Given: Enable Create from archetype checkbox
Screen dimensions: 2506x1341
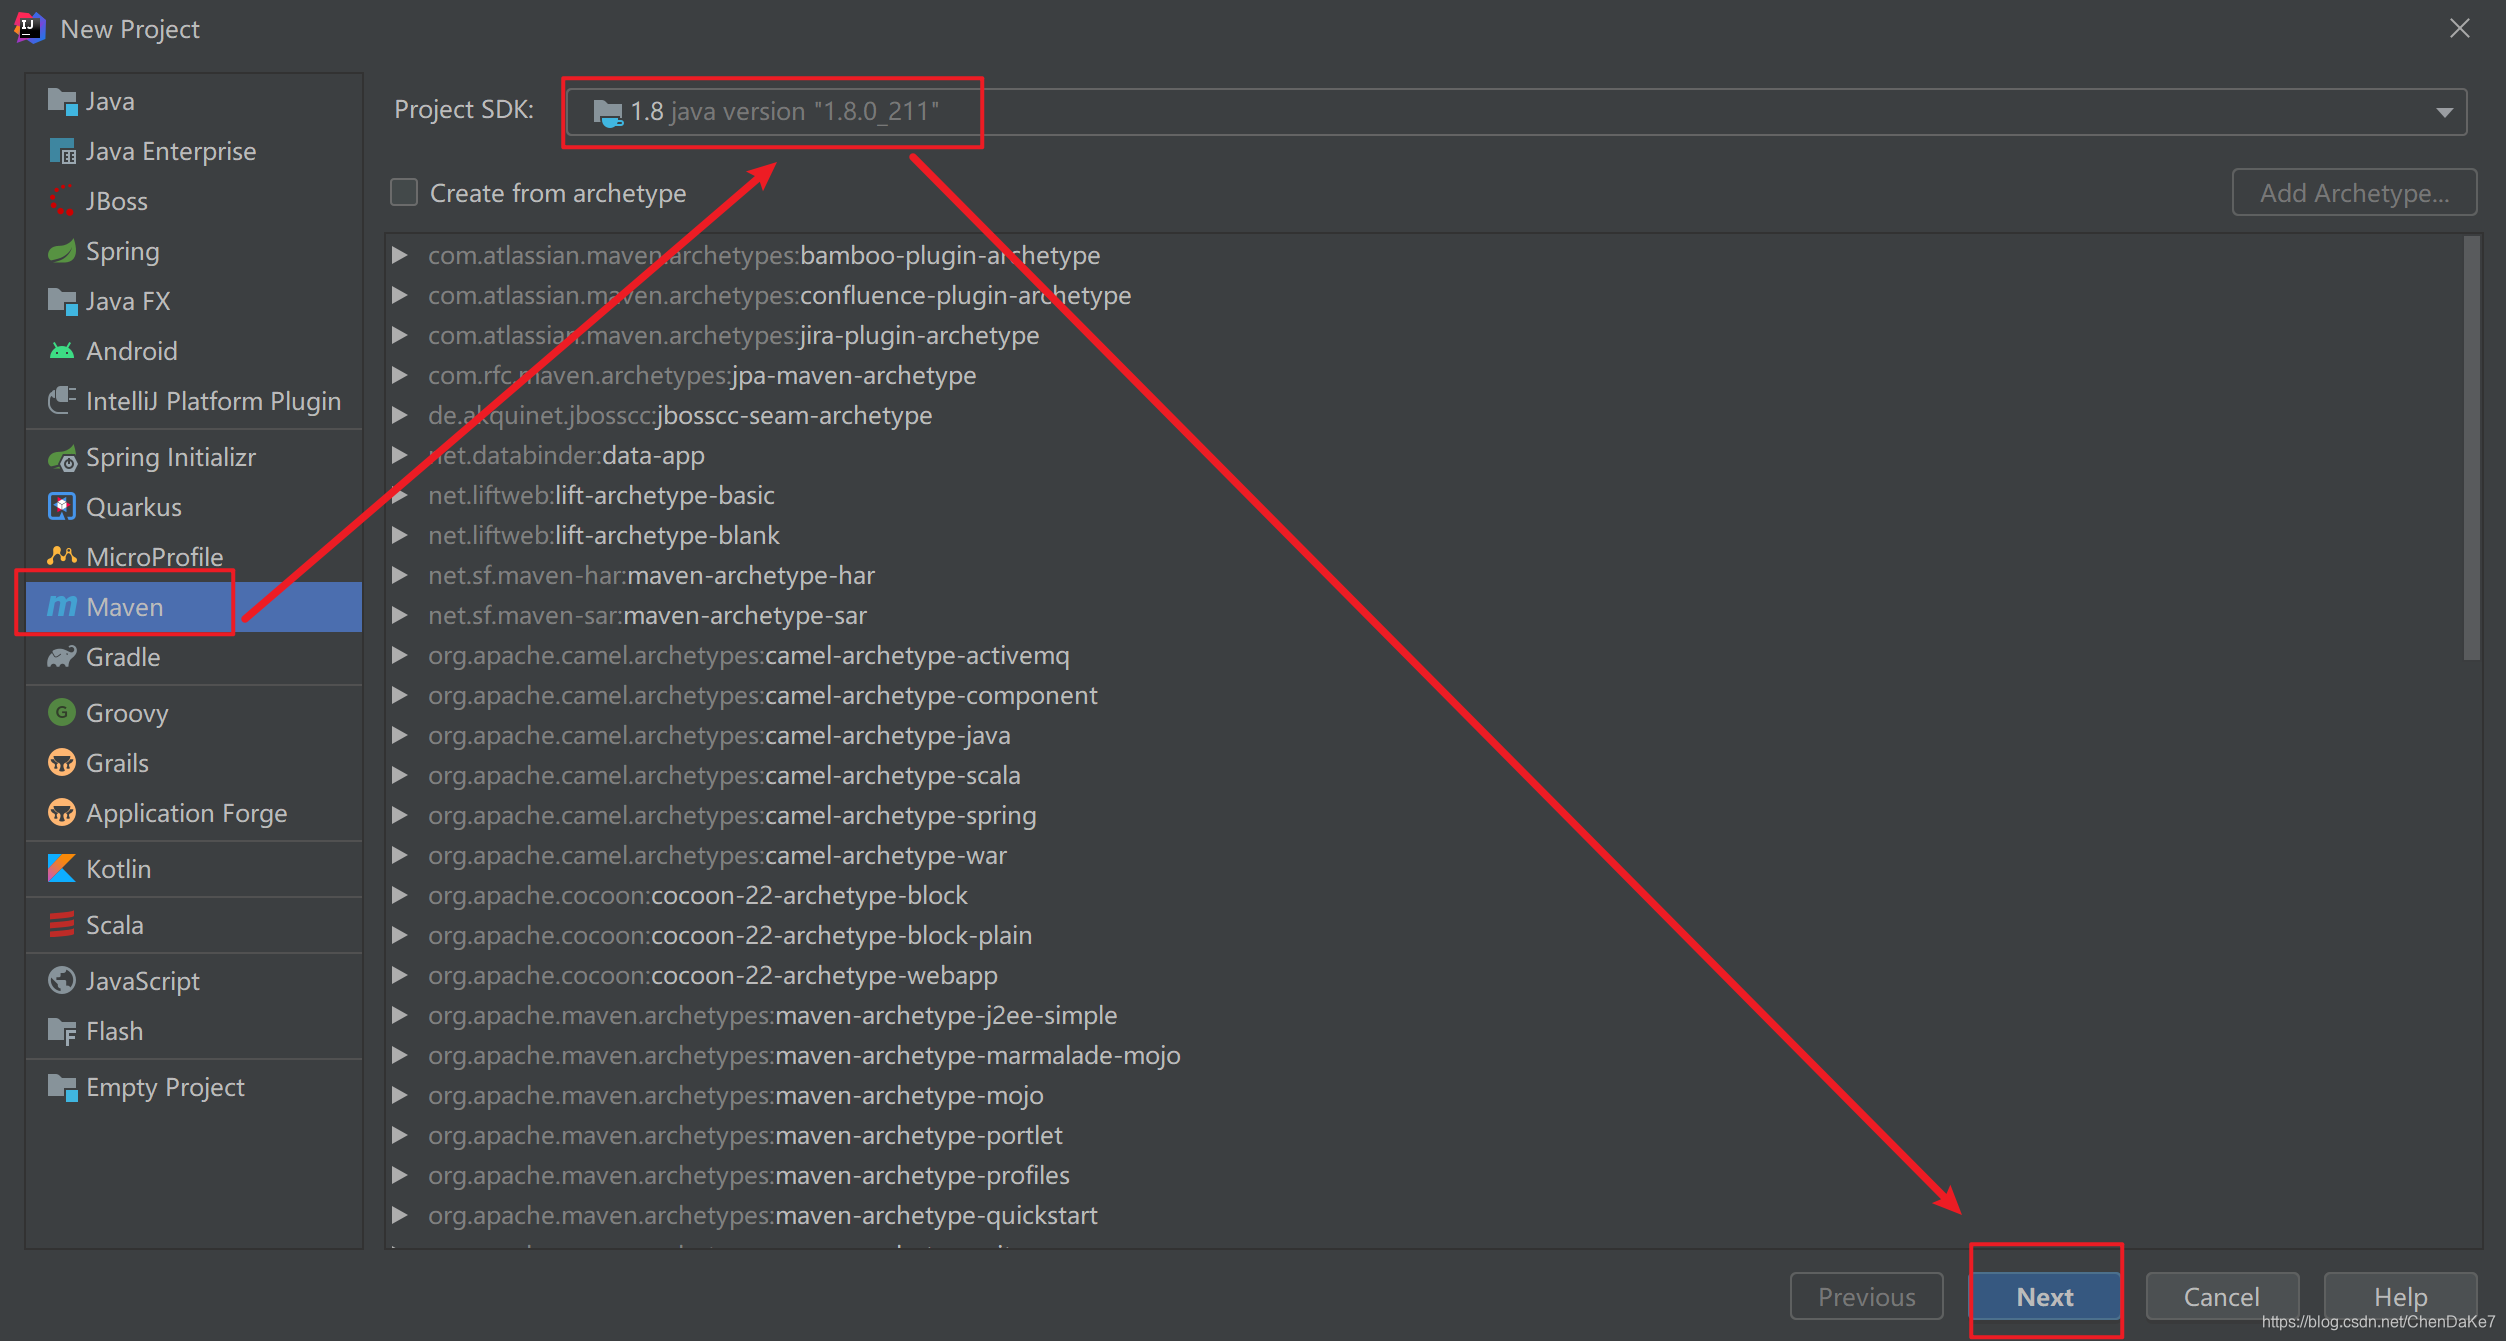Looking at the screenshot, I should 404,192.
